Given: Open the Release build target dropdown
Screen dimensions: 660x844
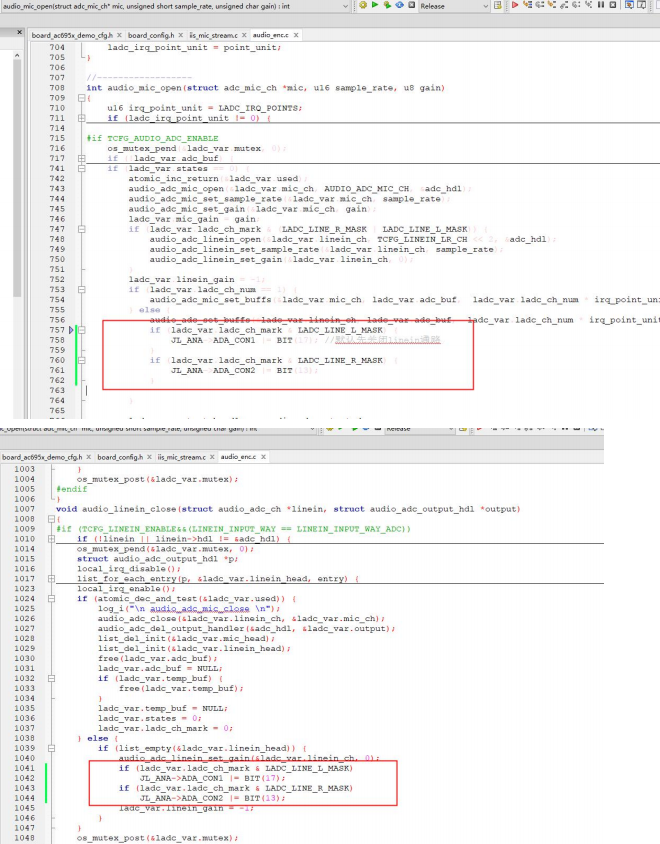Looking at the screenshot, I should point(454,6).
